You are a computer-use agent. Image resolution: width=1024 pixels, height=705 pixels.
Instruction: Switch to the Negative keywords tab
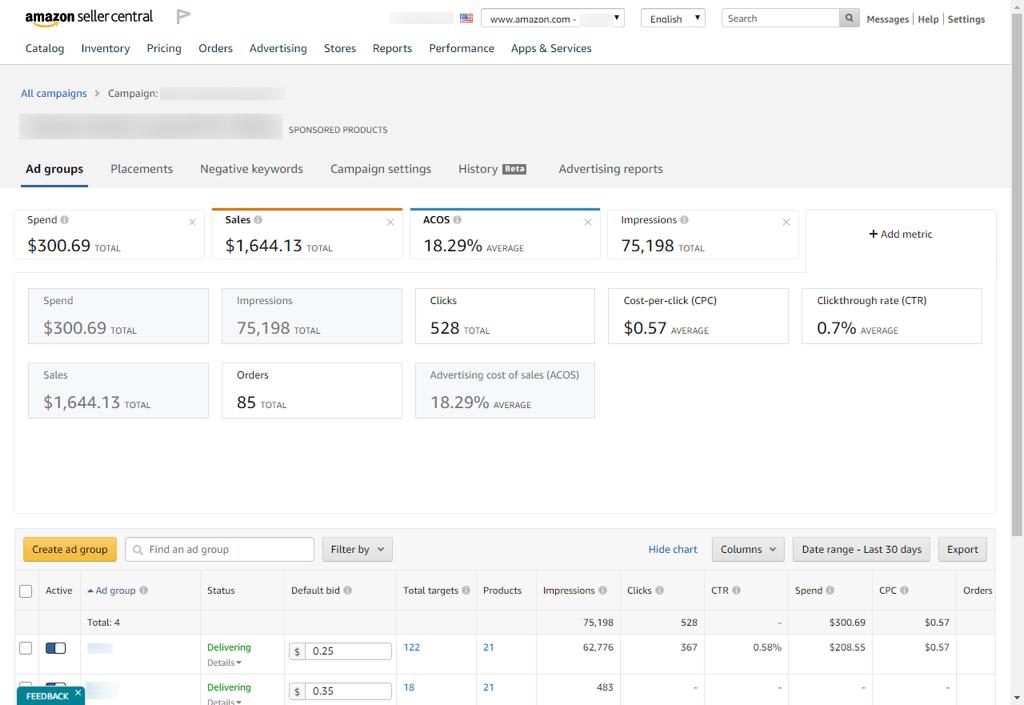251,169
